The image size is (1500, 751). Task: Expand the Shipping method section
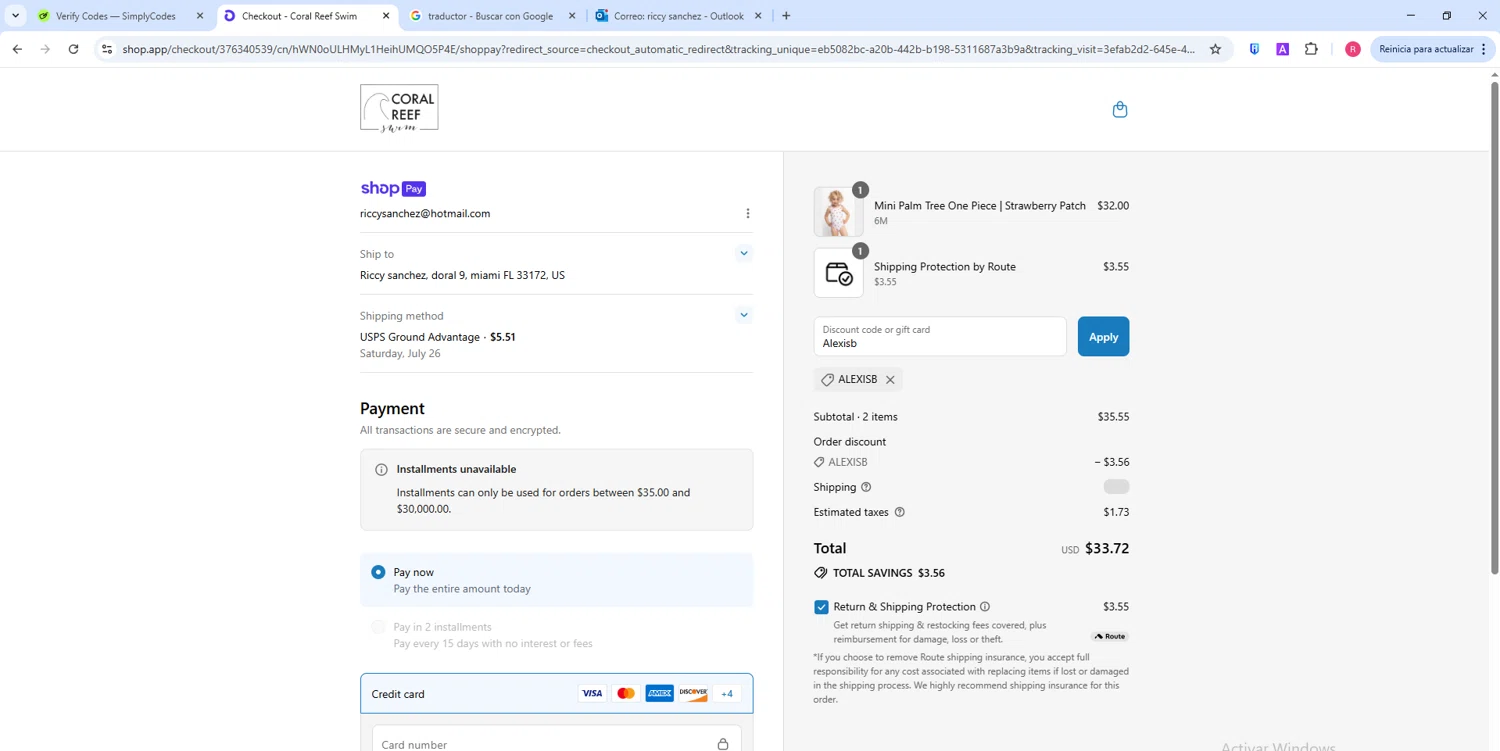[743, 315]
